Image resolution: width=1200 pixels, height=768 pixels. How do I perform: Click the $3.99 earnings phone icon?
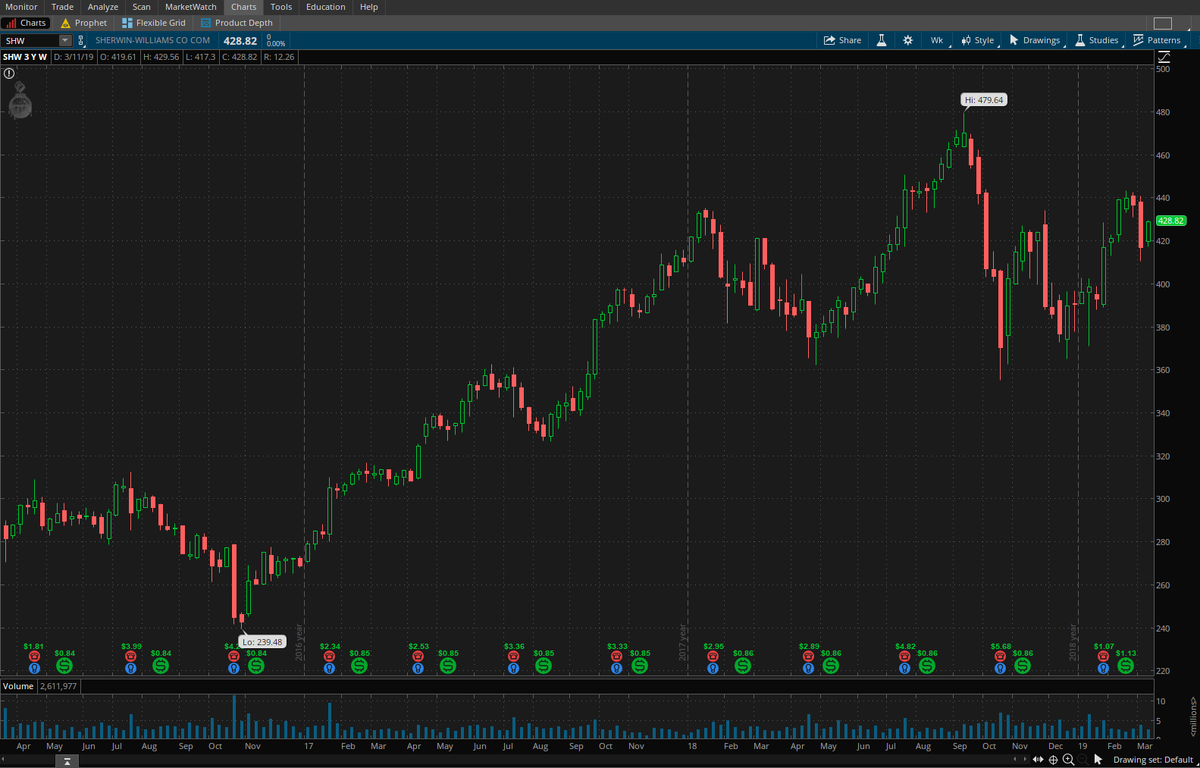(x=131, y=656)
